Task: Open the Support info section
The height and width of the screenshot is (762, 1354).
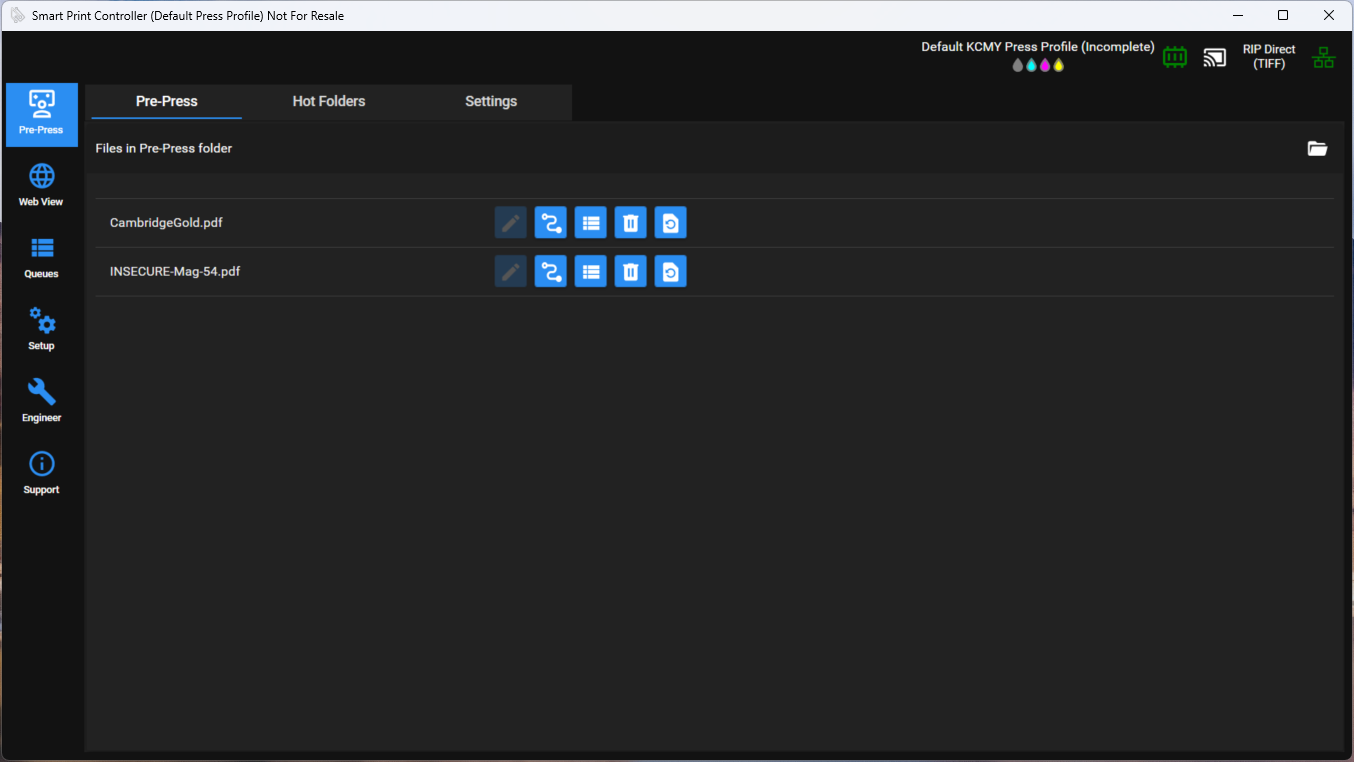Action: pyautogui.click(x=41, y=474)
